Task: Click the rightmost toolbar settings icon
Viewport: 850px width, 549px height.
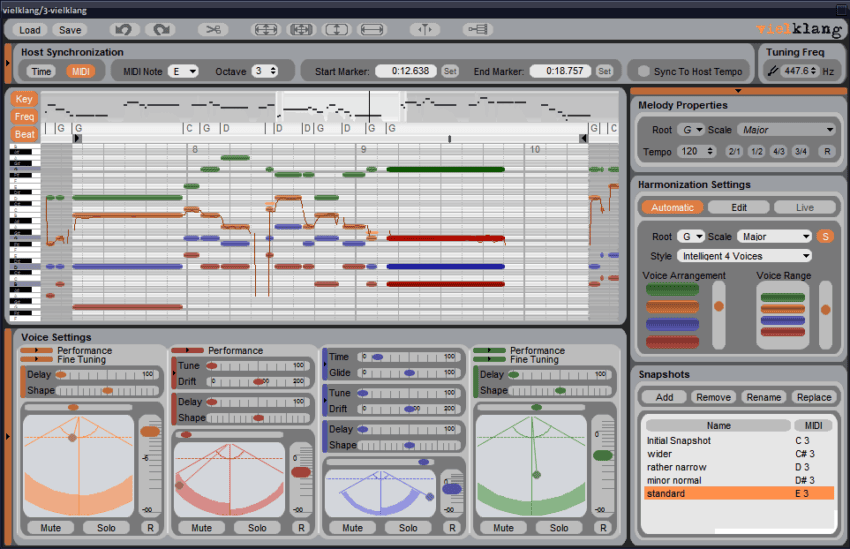Action: [x=477, y=30]
